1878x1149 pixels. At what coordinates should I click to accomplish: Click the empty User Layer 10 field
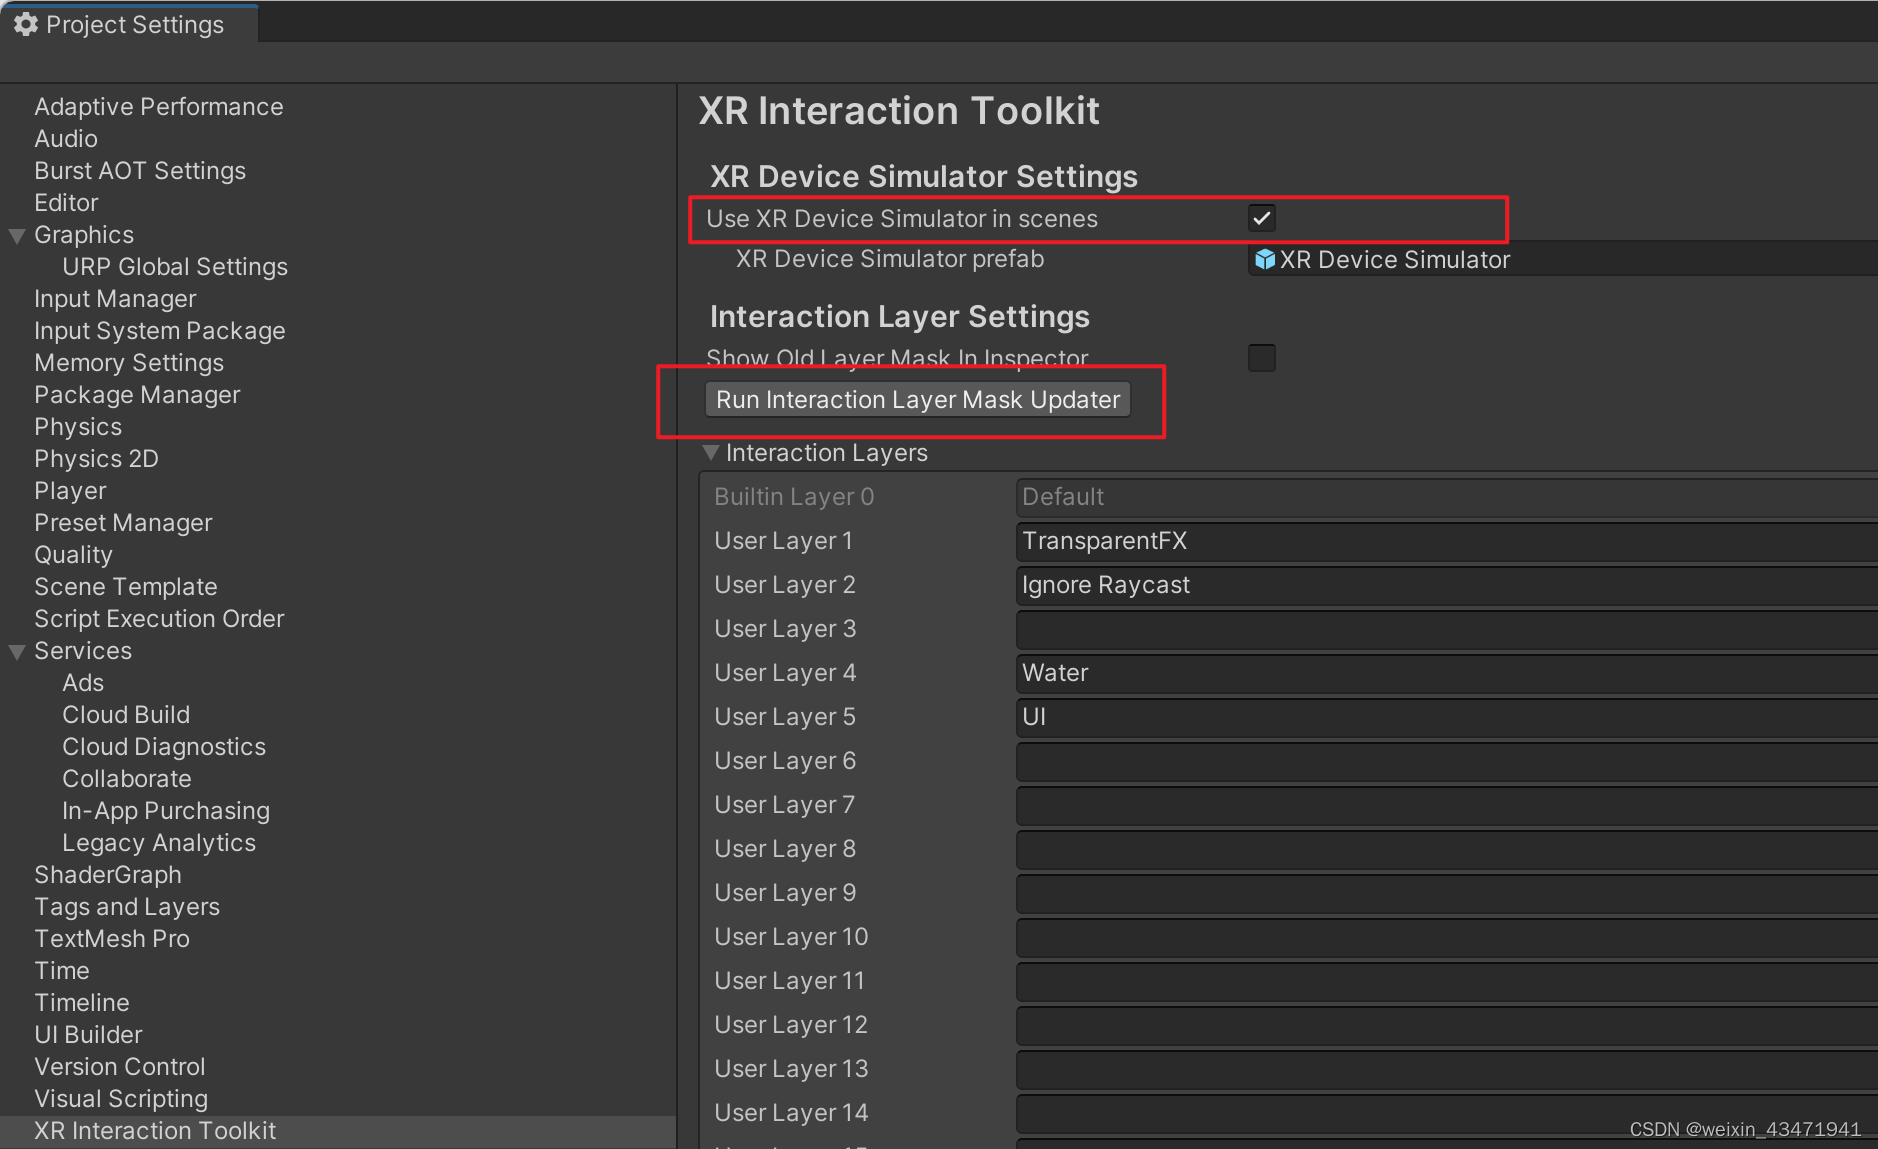pos(1447,937)
